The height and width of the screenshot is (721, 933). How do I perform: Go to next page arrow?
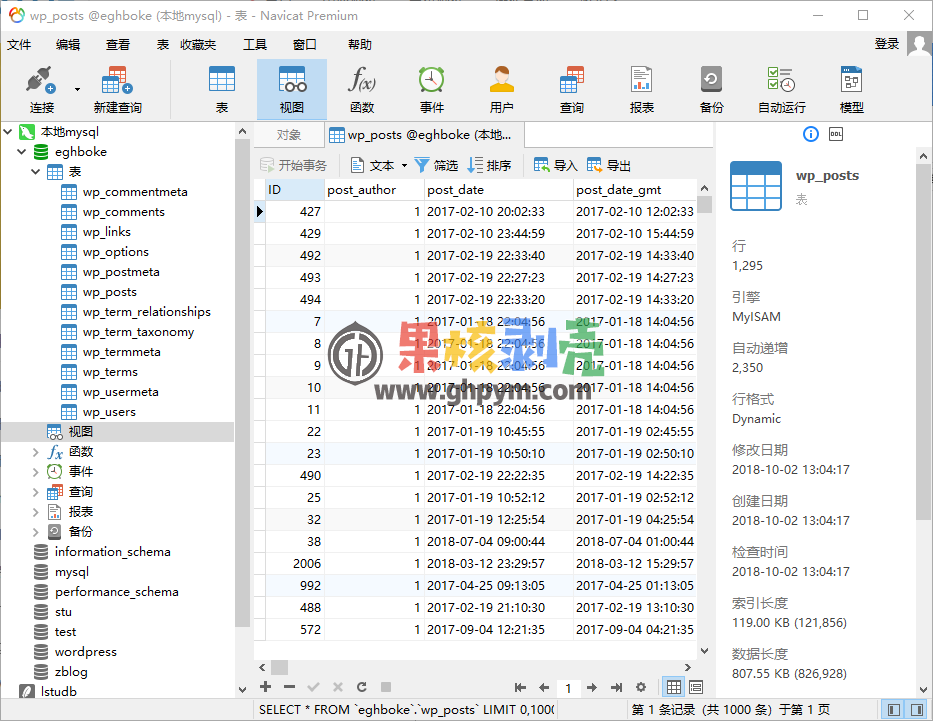tap(592, 688)
